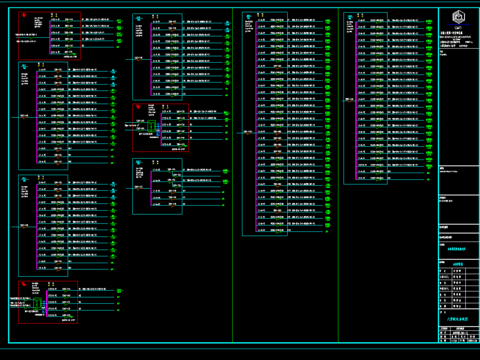Select the cyan panel symbol atop the tallest distribution box
This screenshot has height=360, width=480.
click(249, 16)
